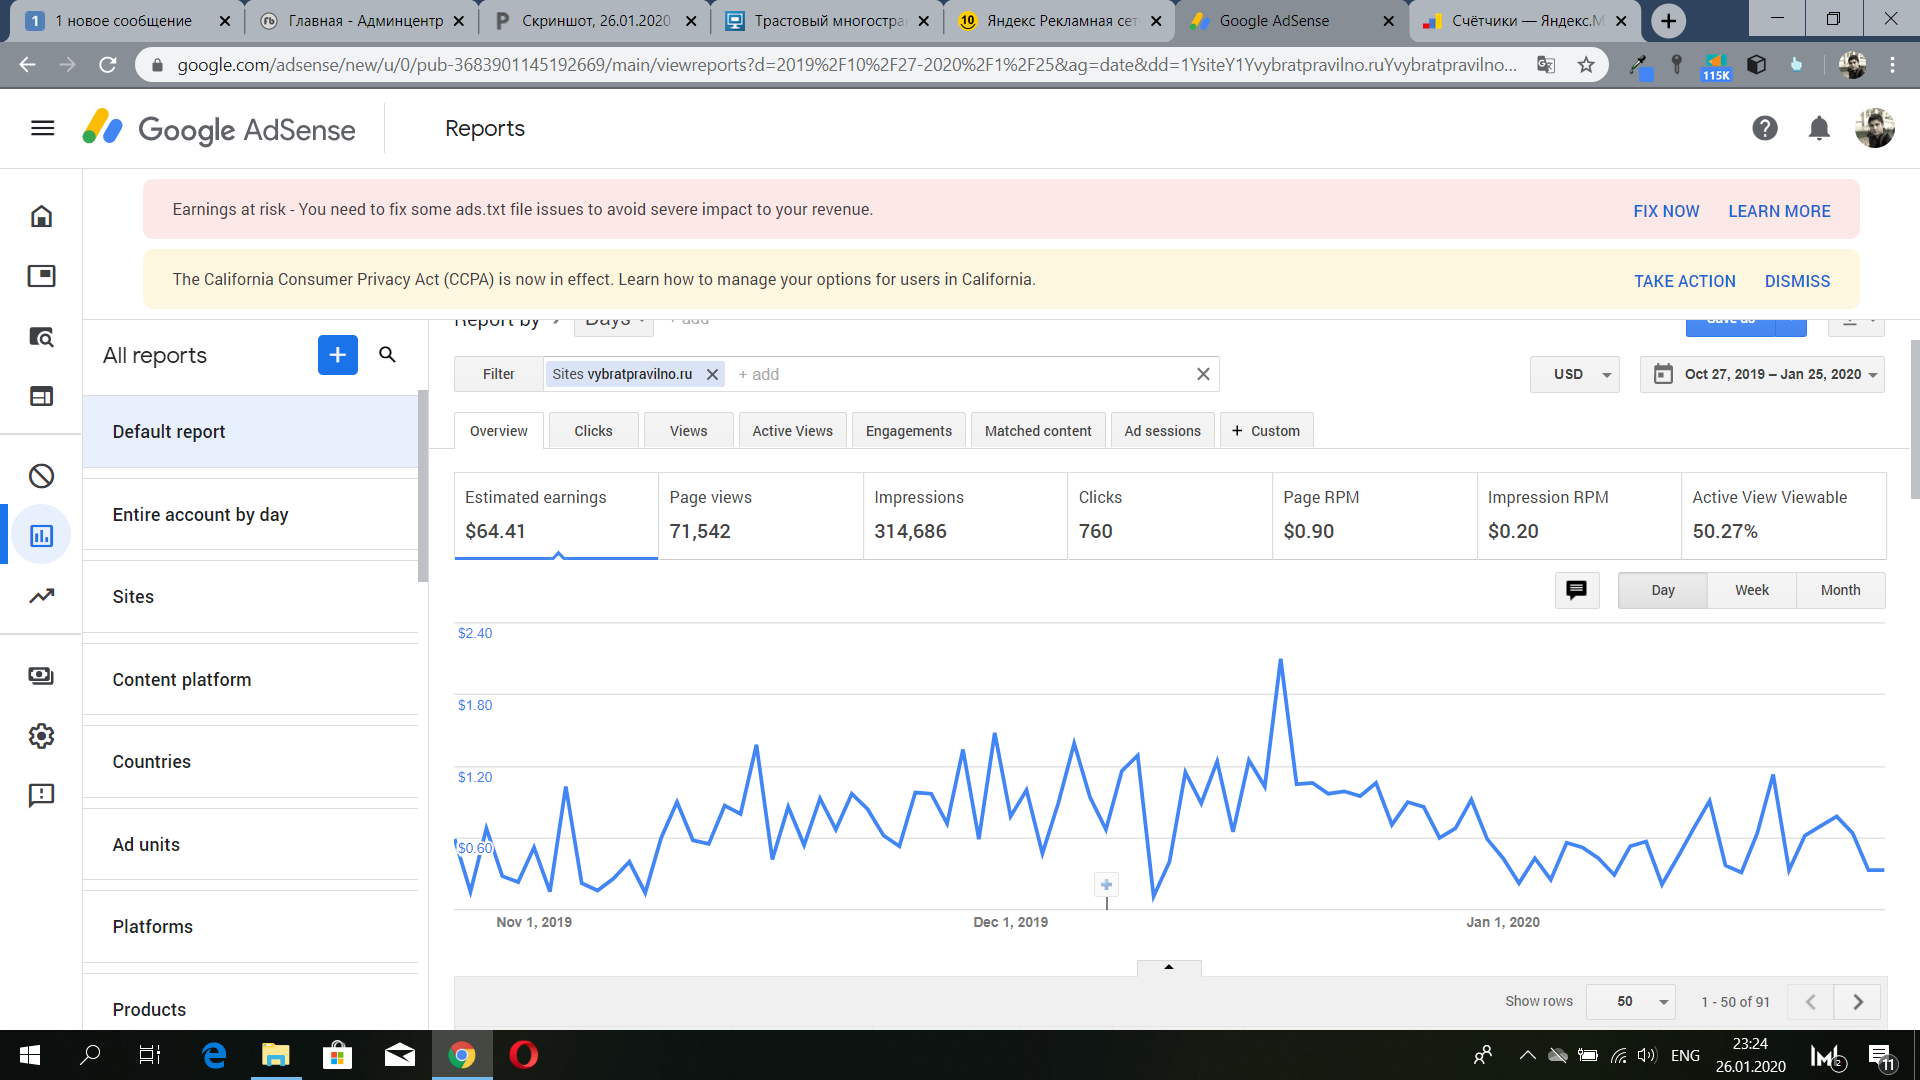Image resolution: width=1920 pixels, height=1080 pixels.
Task: Switch chart granularity to Month
Action: point(1840,590)
